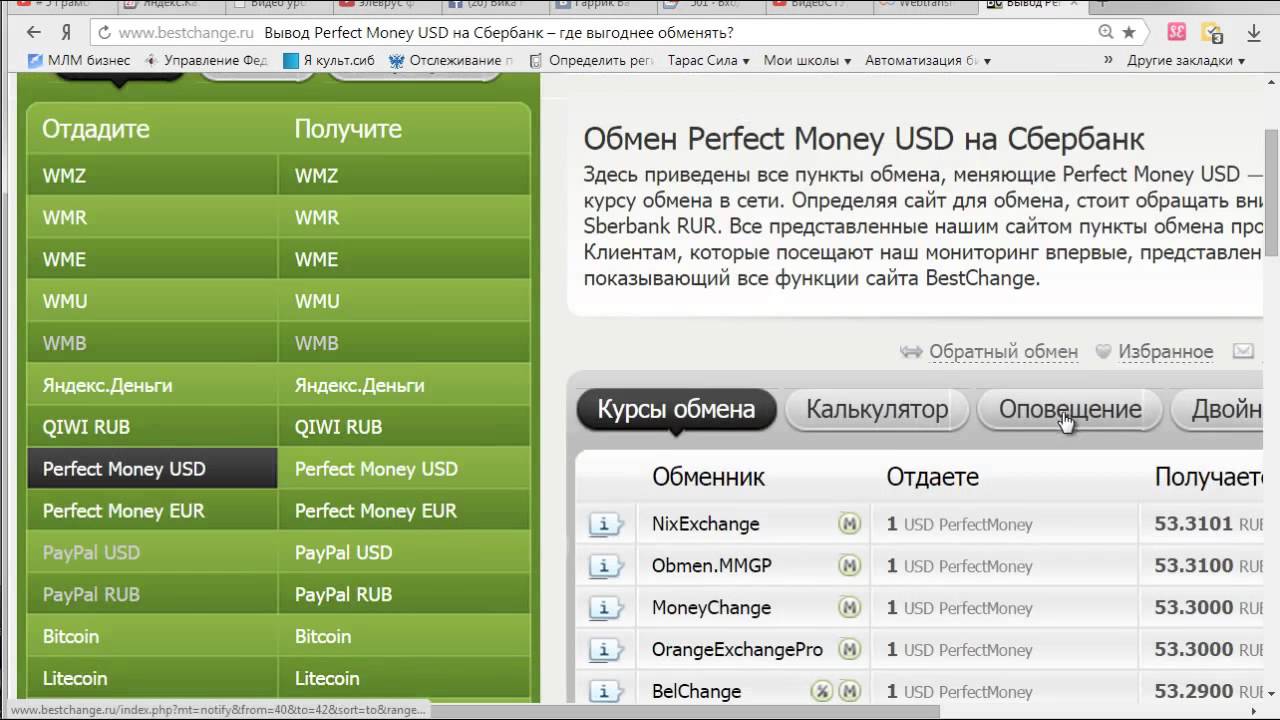1280x720 pixels.
Task: Click the M badge beside Obmen.MMGP
Action: click(849, 566)
